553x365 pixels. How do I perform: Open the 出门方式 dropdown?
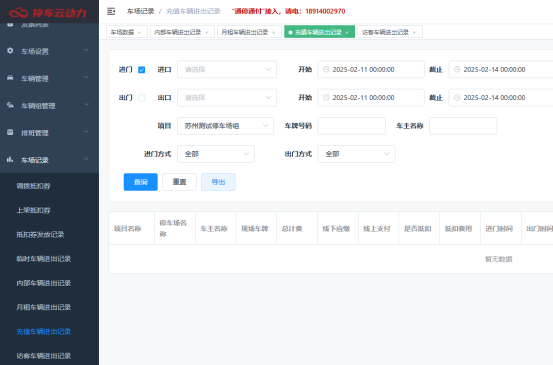pyautogui.click(x=356, y=154)
